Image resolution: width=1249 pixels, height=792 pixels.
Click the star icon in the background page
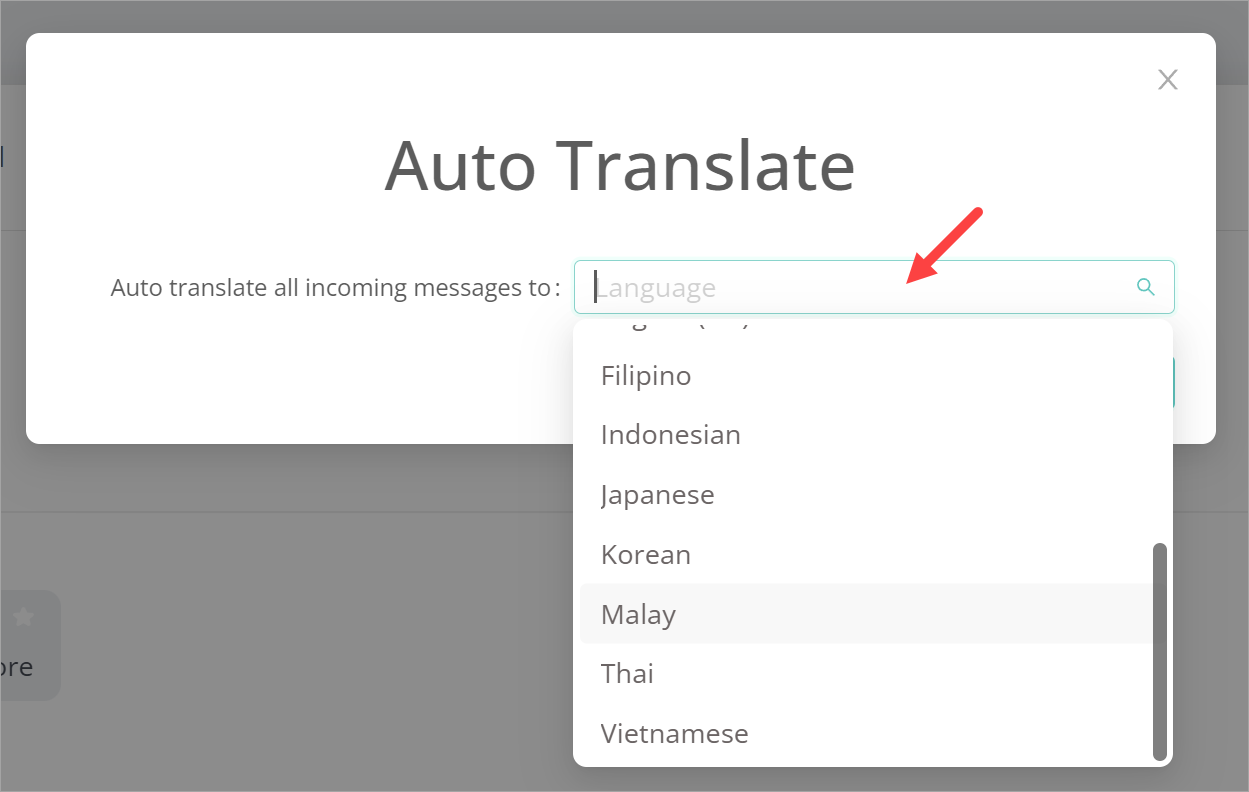pyautogui.click(x=23, y=618)
